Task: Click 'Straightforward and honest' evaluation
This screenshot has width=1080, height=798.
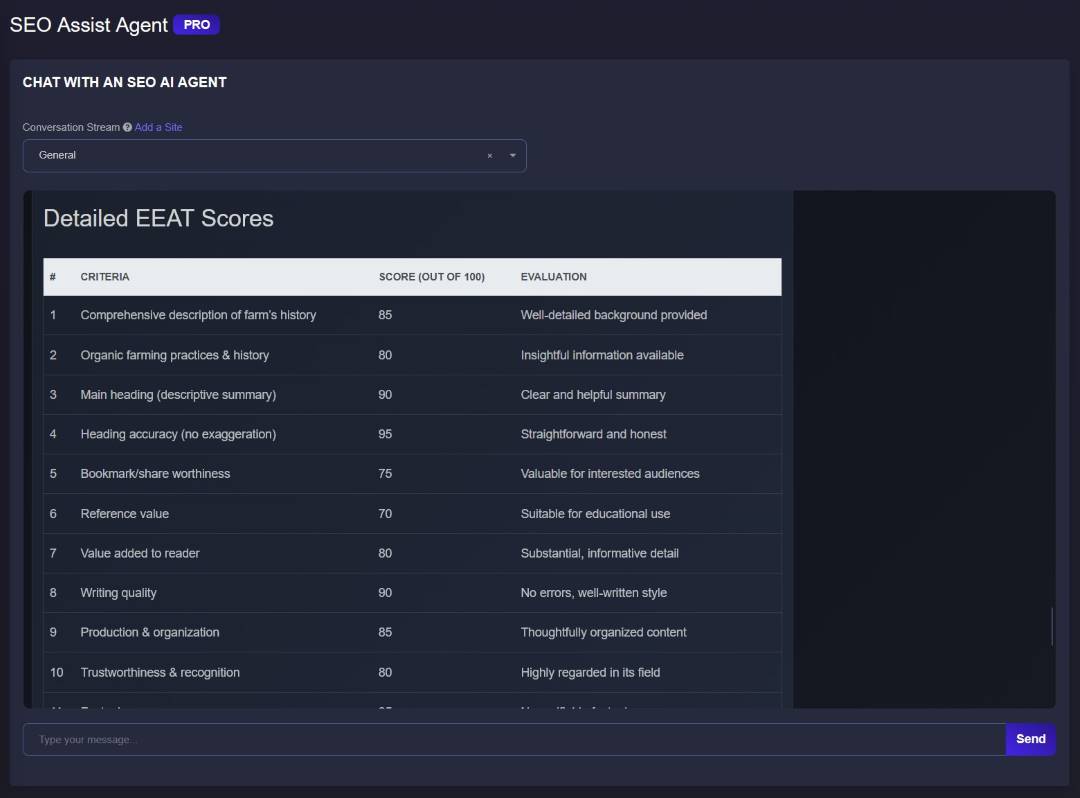Action: tap(594, 434)
